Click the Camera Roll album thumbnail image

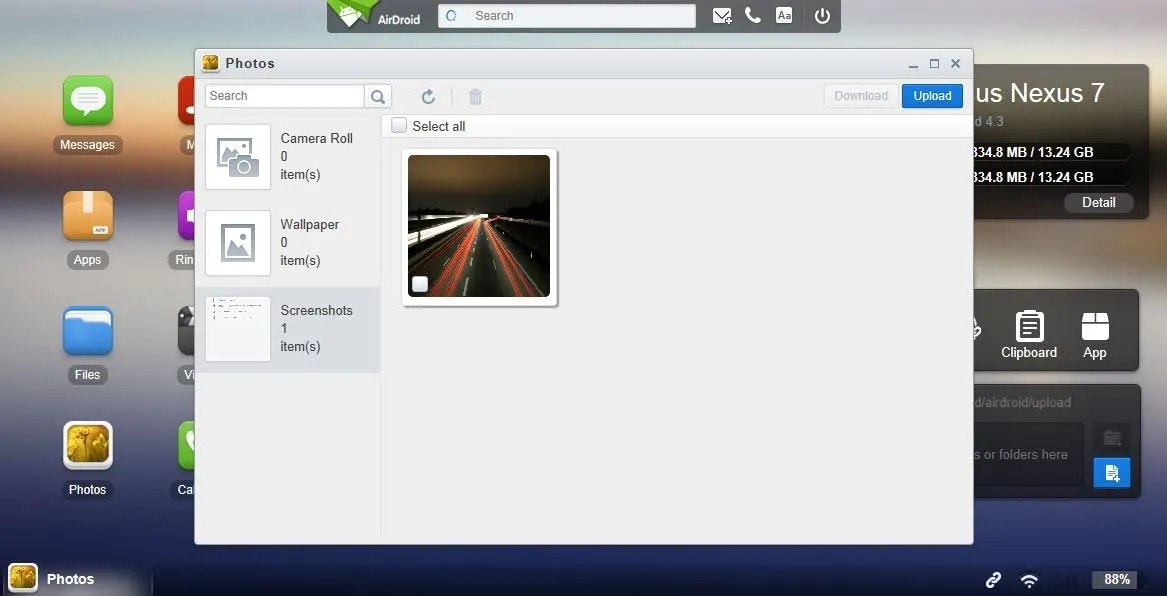tap(238, 157)
